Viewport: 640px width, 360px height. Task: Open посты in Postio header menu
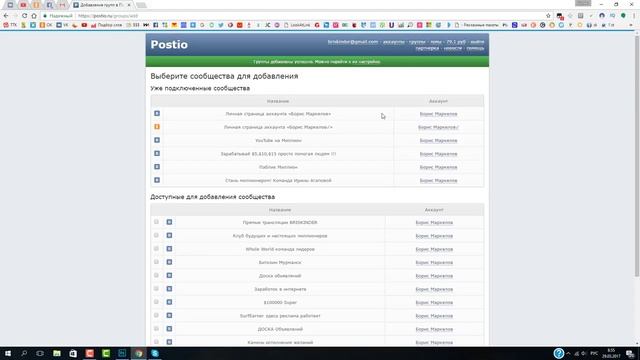[436, 42]
